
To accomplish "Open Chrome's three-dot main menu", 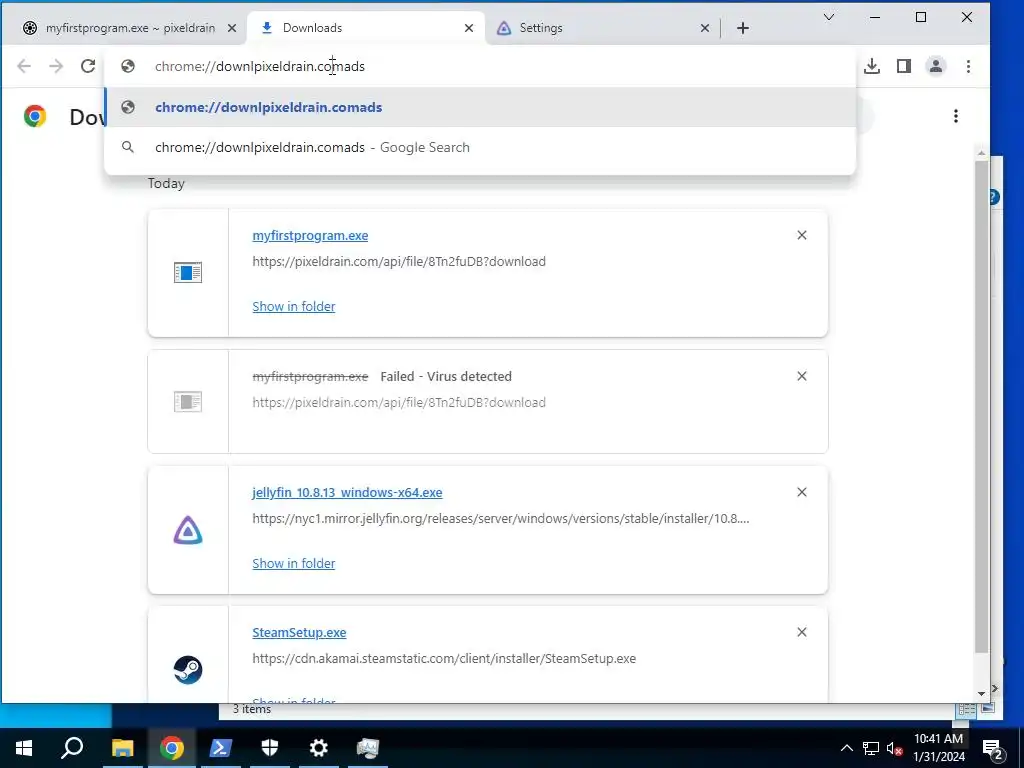I will coord(968,66).
